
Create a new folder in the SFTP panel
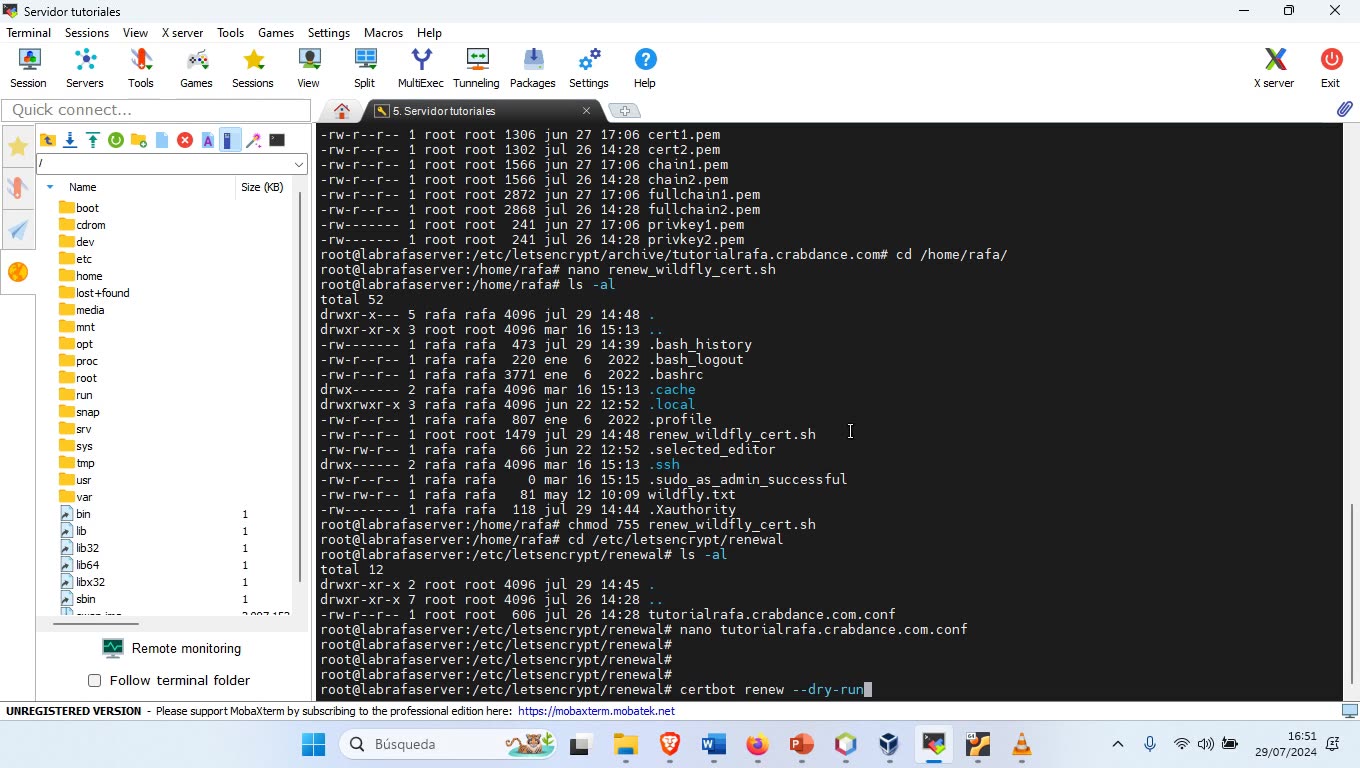140,140
